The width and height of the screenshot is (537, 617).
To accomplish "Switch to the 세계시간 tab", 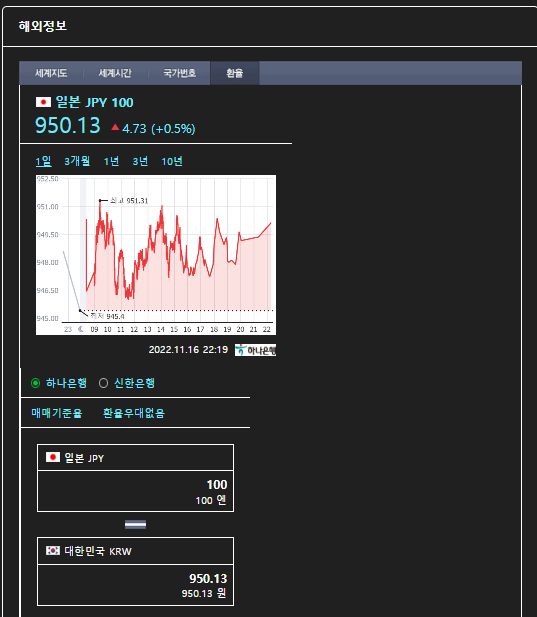I will click(115, 73).
